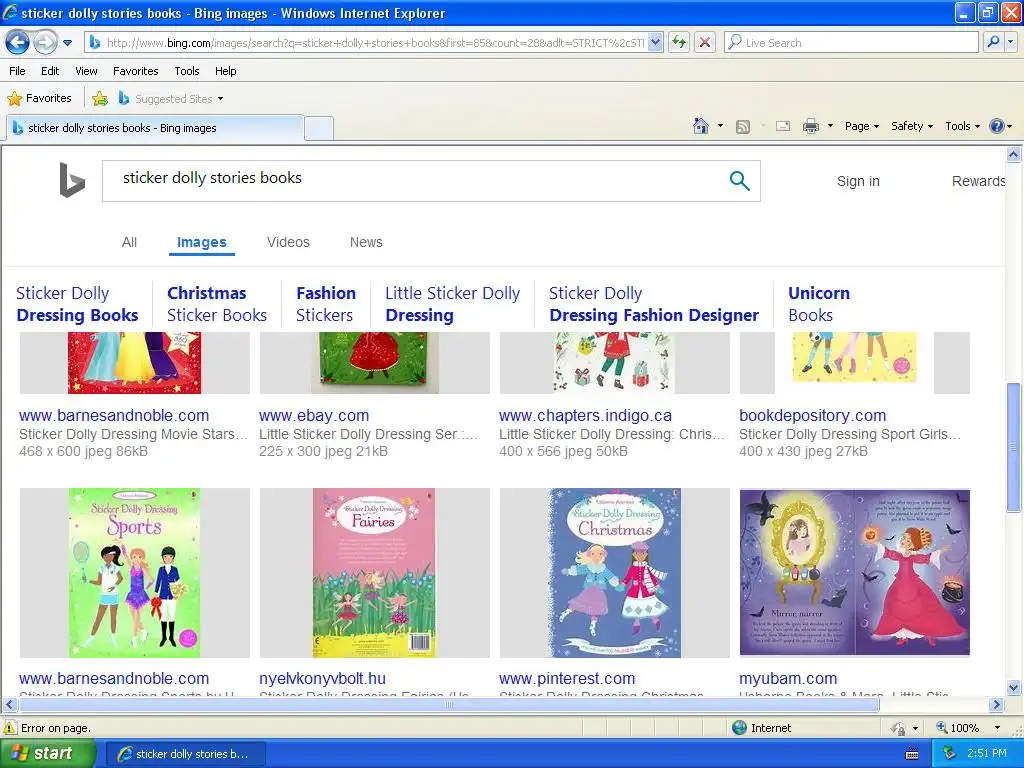Expand the address bar history dropdown

click(656, 43)
